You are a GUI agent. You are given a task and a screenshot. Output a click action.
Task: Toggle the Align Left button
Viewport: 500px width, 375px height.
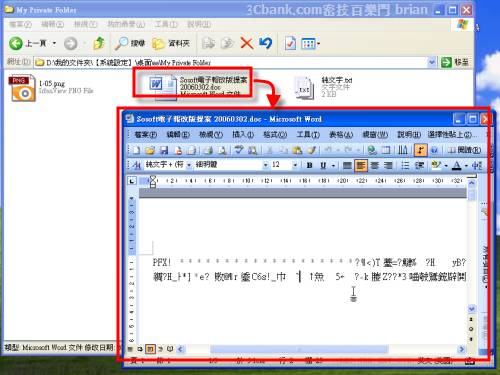[x=361, y=165]
